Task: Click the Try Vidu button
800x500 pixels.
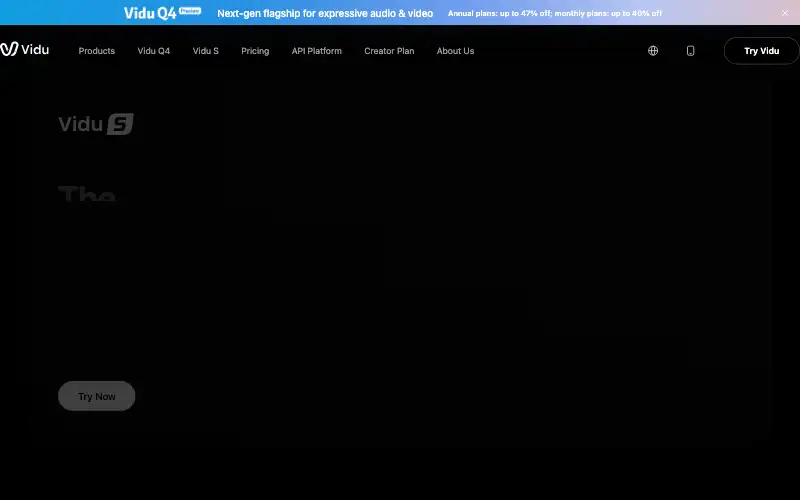Action: [761, 51]
